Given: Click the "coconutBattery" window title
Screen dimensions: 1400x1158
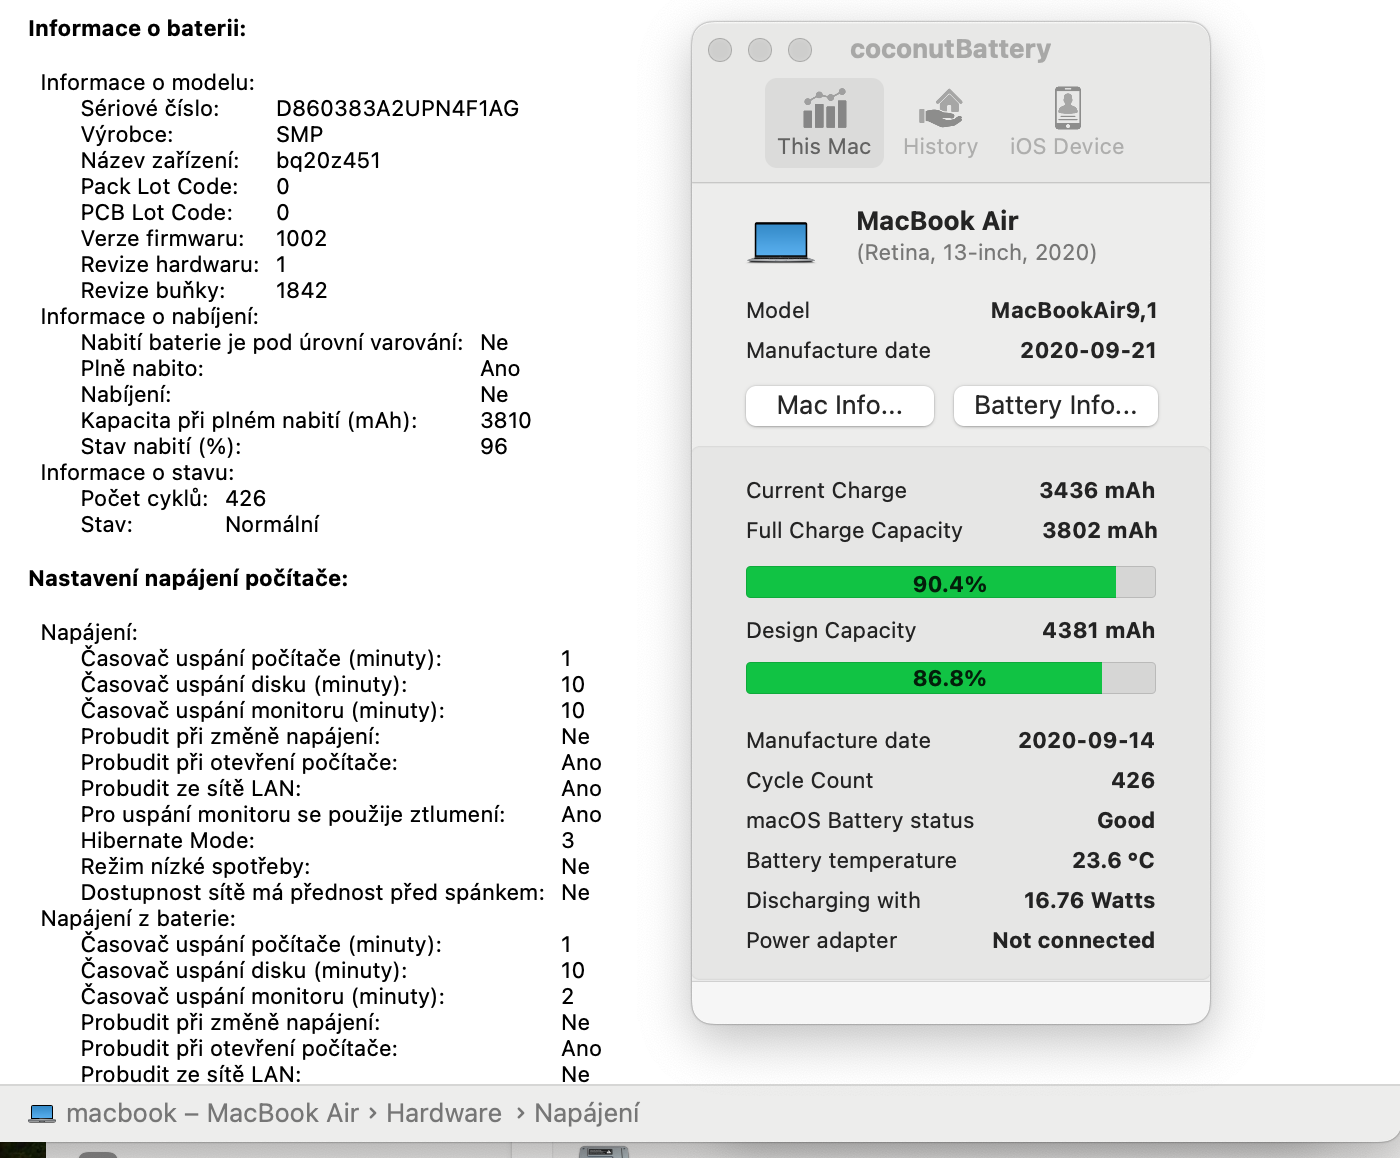Looking at the screenshot, I should pos(951,50).
